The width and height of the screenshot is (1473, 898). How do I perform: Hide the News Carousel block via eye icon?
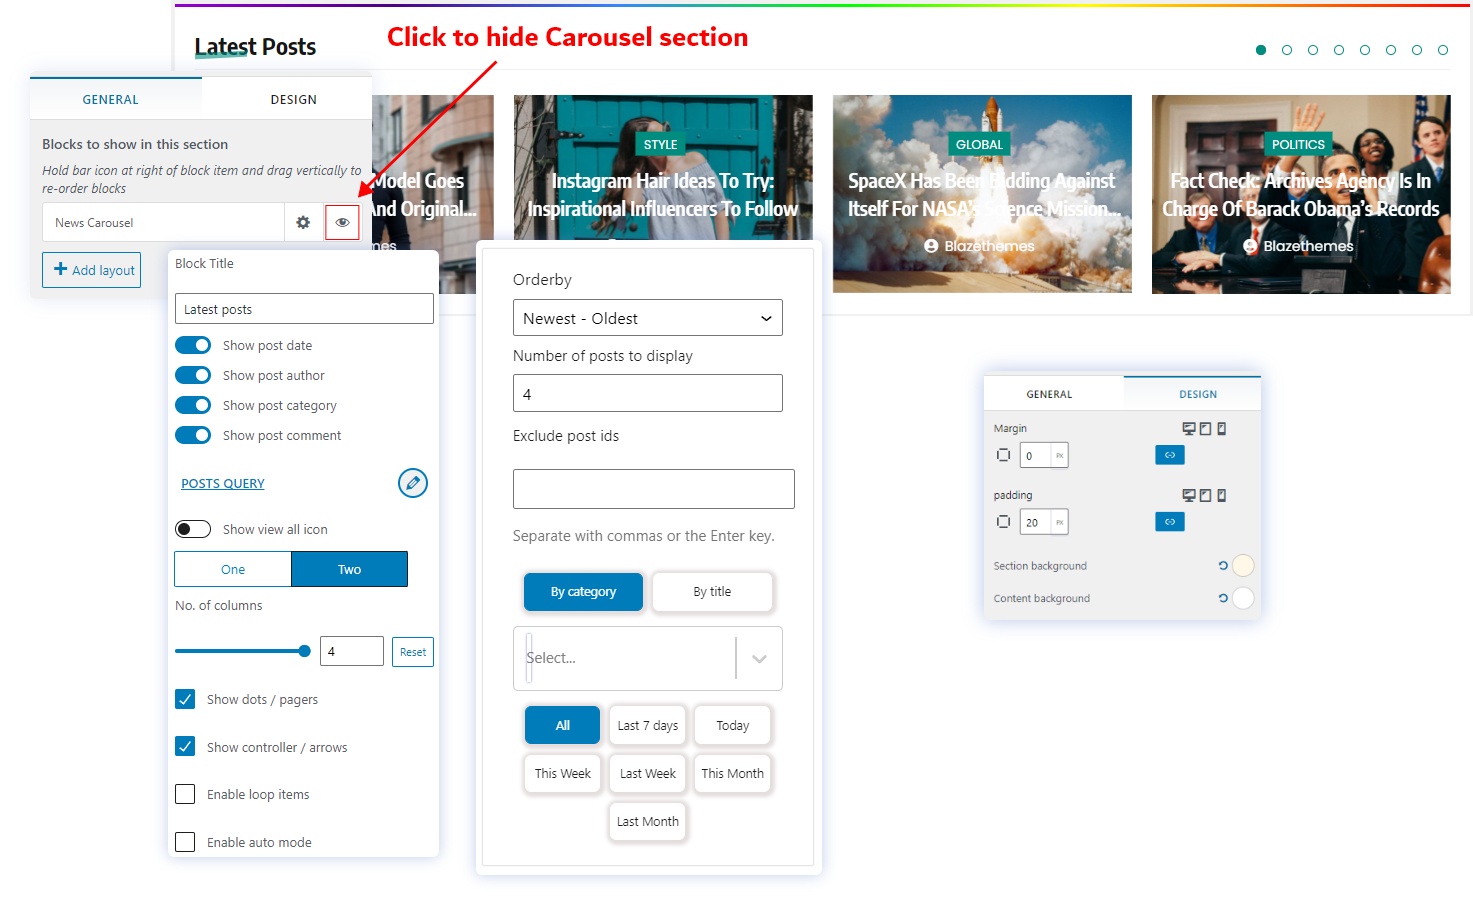click(x=342, y=222)
